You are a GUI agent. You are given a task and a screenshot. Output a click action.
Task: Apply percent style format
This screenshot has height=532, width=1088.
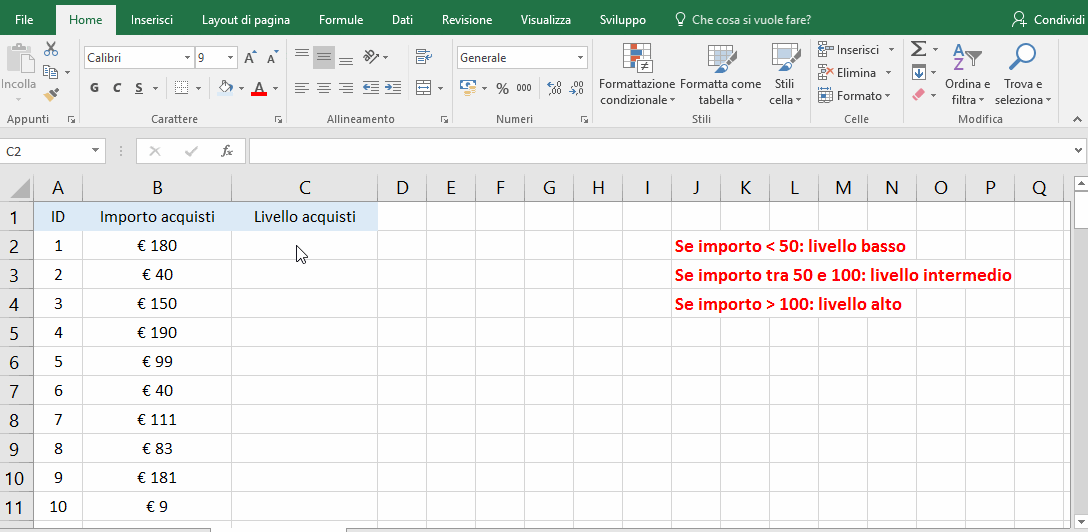pyautogui.click(x=502, y=88)
